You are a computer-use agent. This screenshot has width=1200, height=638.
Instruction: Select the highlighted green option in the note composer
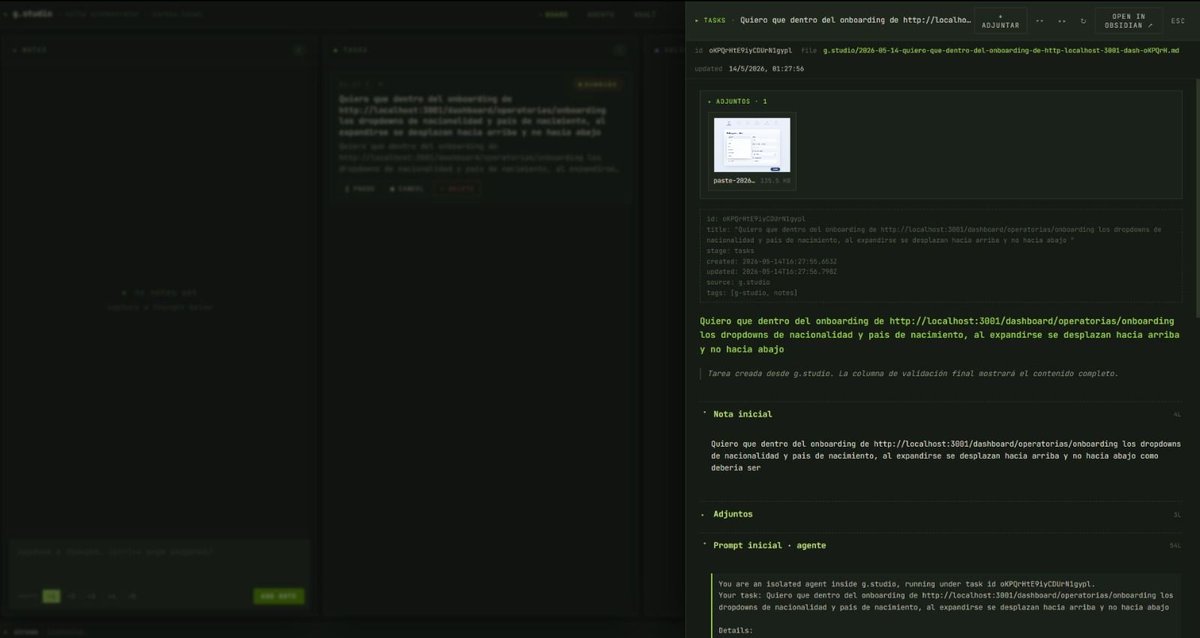click(51, 596)
